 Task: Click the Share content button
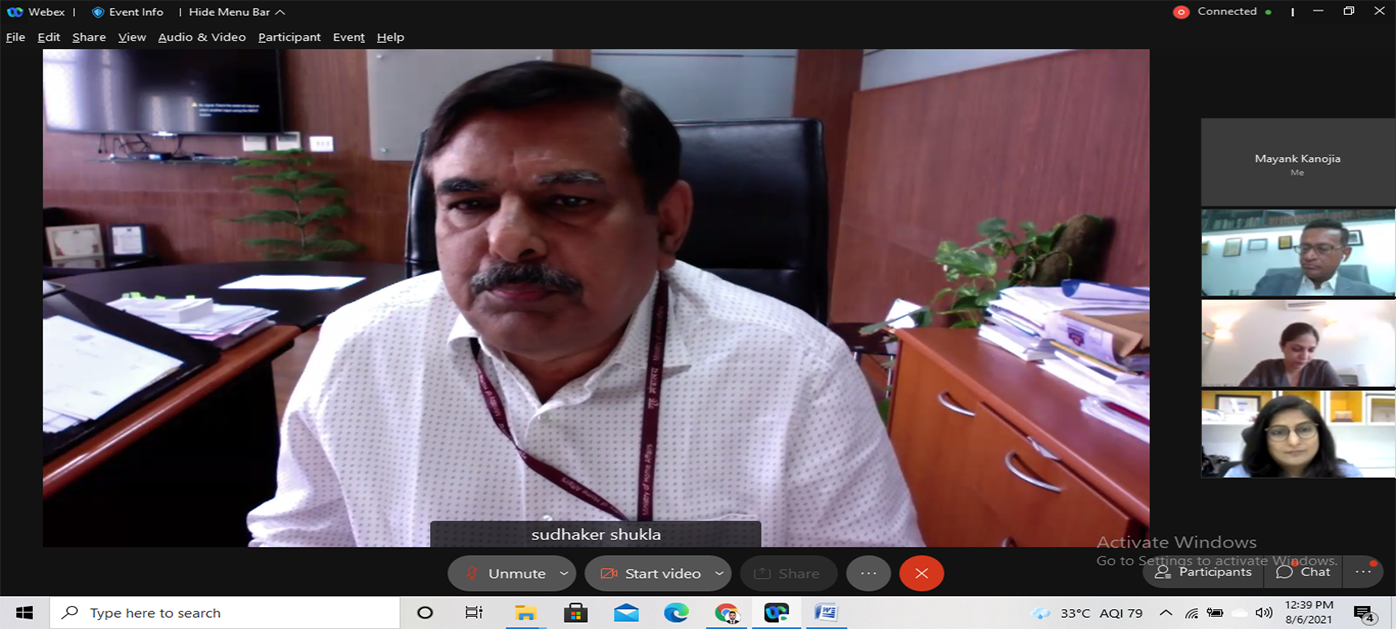[x=787, y=573]
